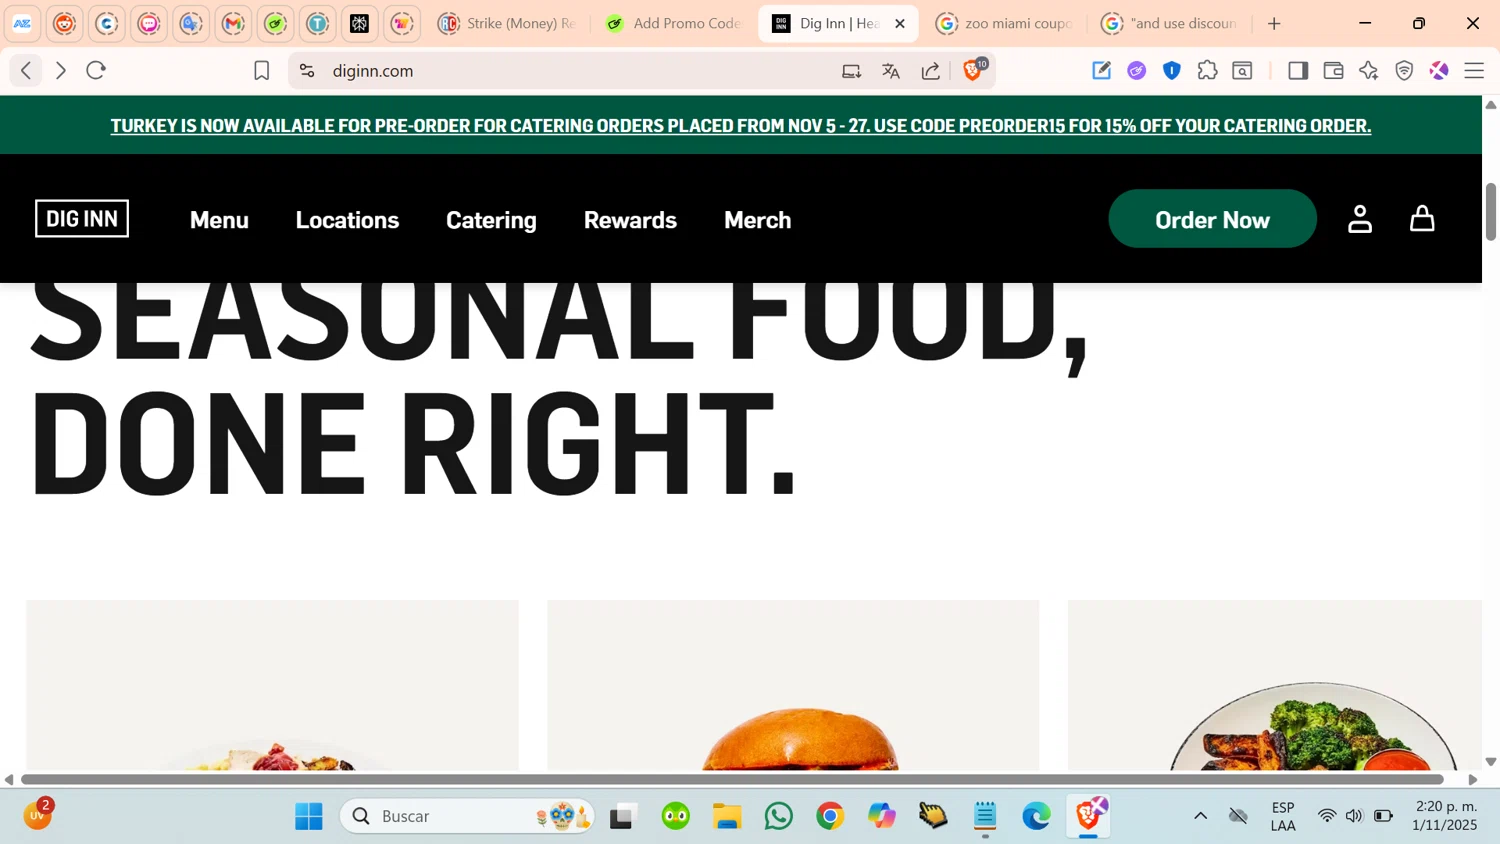The width and height of the screenshot is (1500, 844).
Task: Switch to the Strike (Money) tab
Action: click(508, 23)
